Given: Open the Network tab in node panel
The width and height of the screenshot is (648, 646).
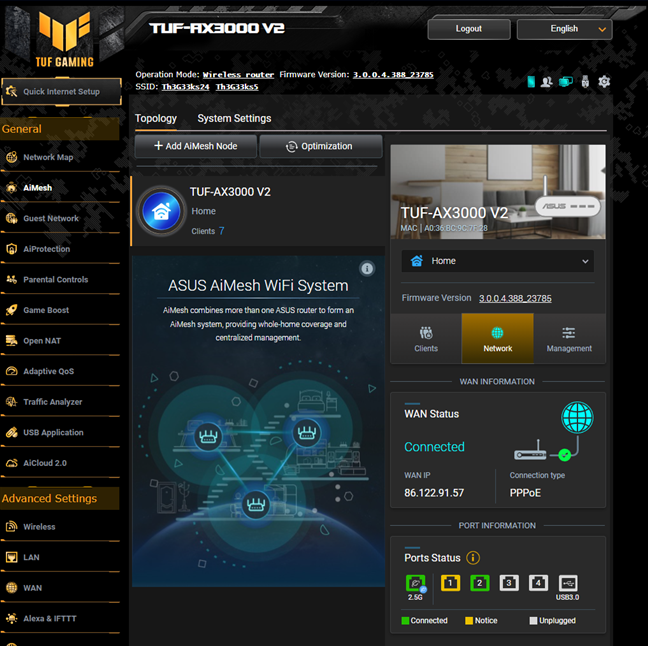Looking at the screenshot, I should pos(498,339).
